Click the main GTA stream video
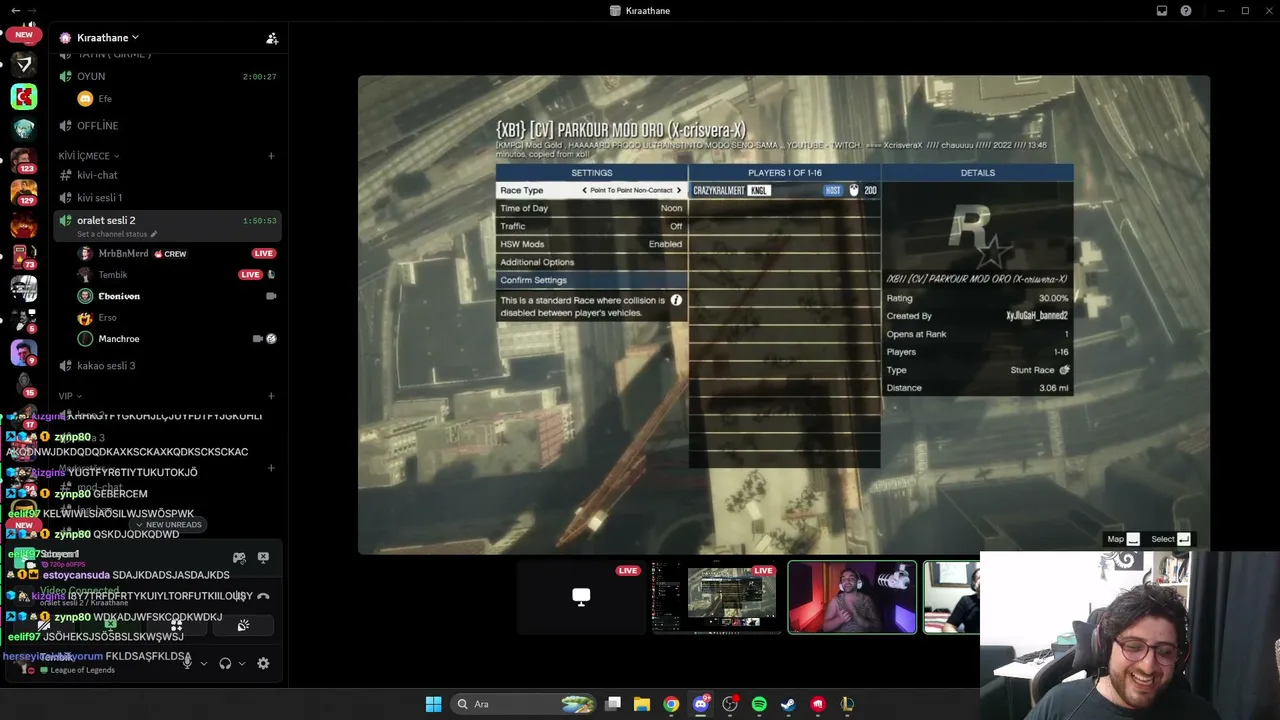The width and height of the screenshot is (1280, 720). tap(784, 314)
